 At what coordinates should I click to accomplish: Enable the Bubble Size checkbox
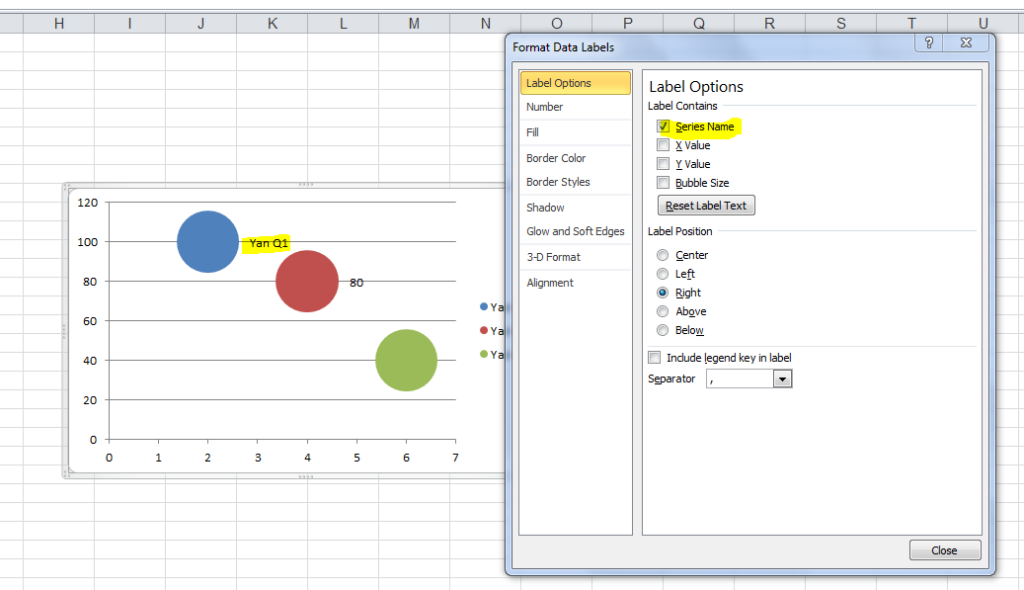pyautogui.click(x=663, y=183)
